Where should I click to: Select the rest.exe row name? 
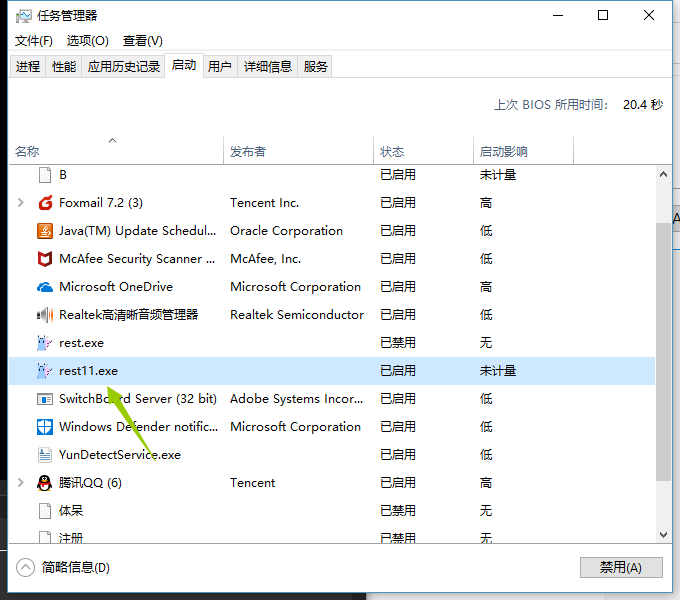coord(82,343)
